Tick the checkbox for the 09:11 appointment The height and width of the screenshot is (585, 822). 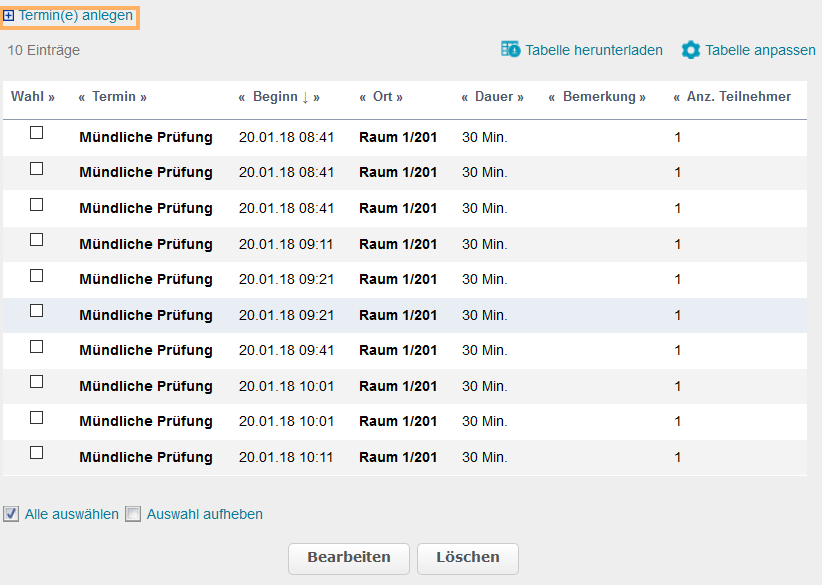(x=37, y=240)
